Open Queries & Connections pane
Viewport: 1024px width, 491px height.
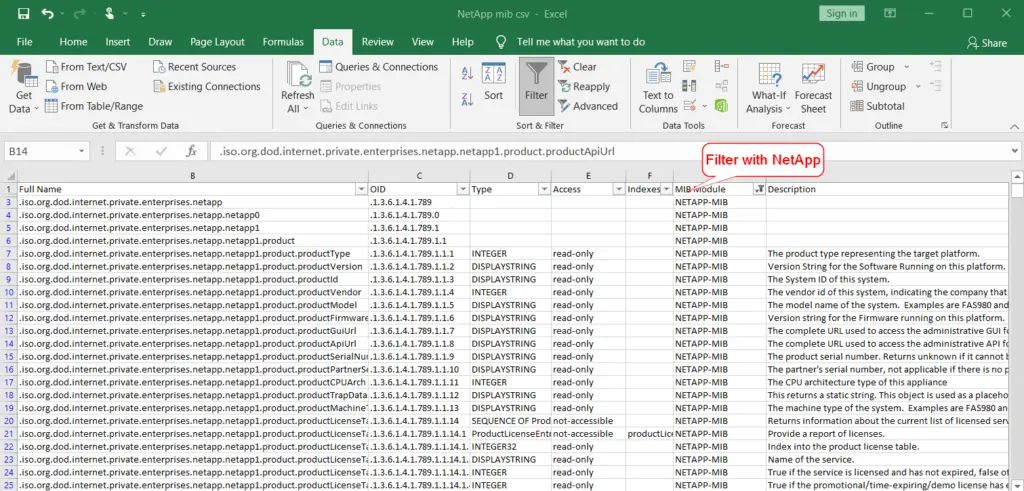coord(379,67)
